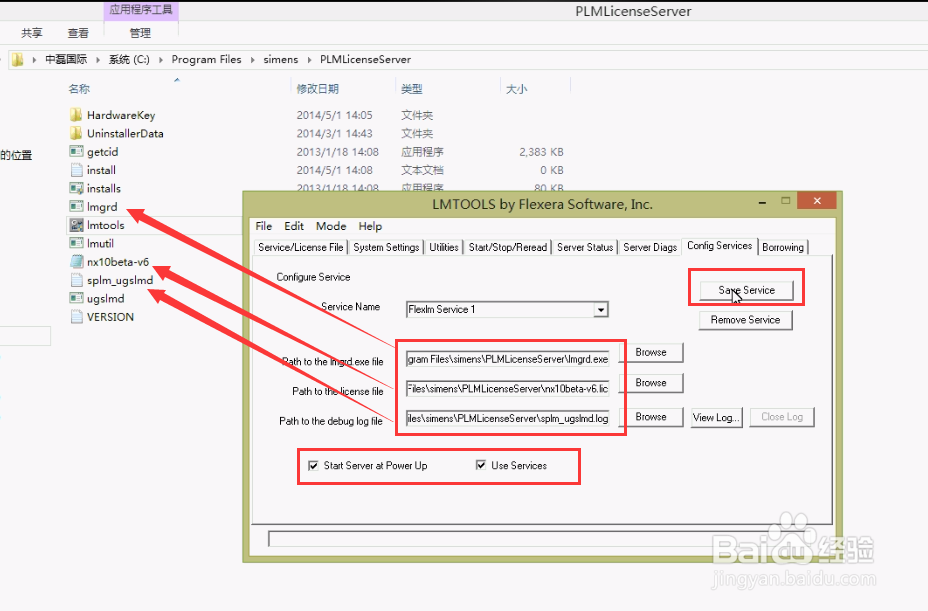The height and width of the screenshot is (611, 928).
Task: Switch to System Settings tab
Action: [386, 247]
